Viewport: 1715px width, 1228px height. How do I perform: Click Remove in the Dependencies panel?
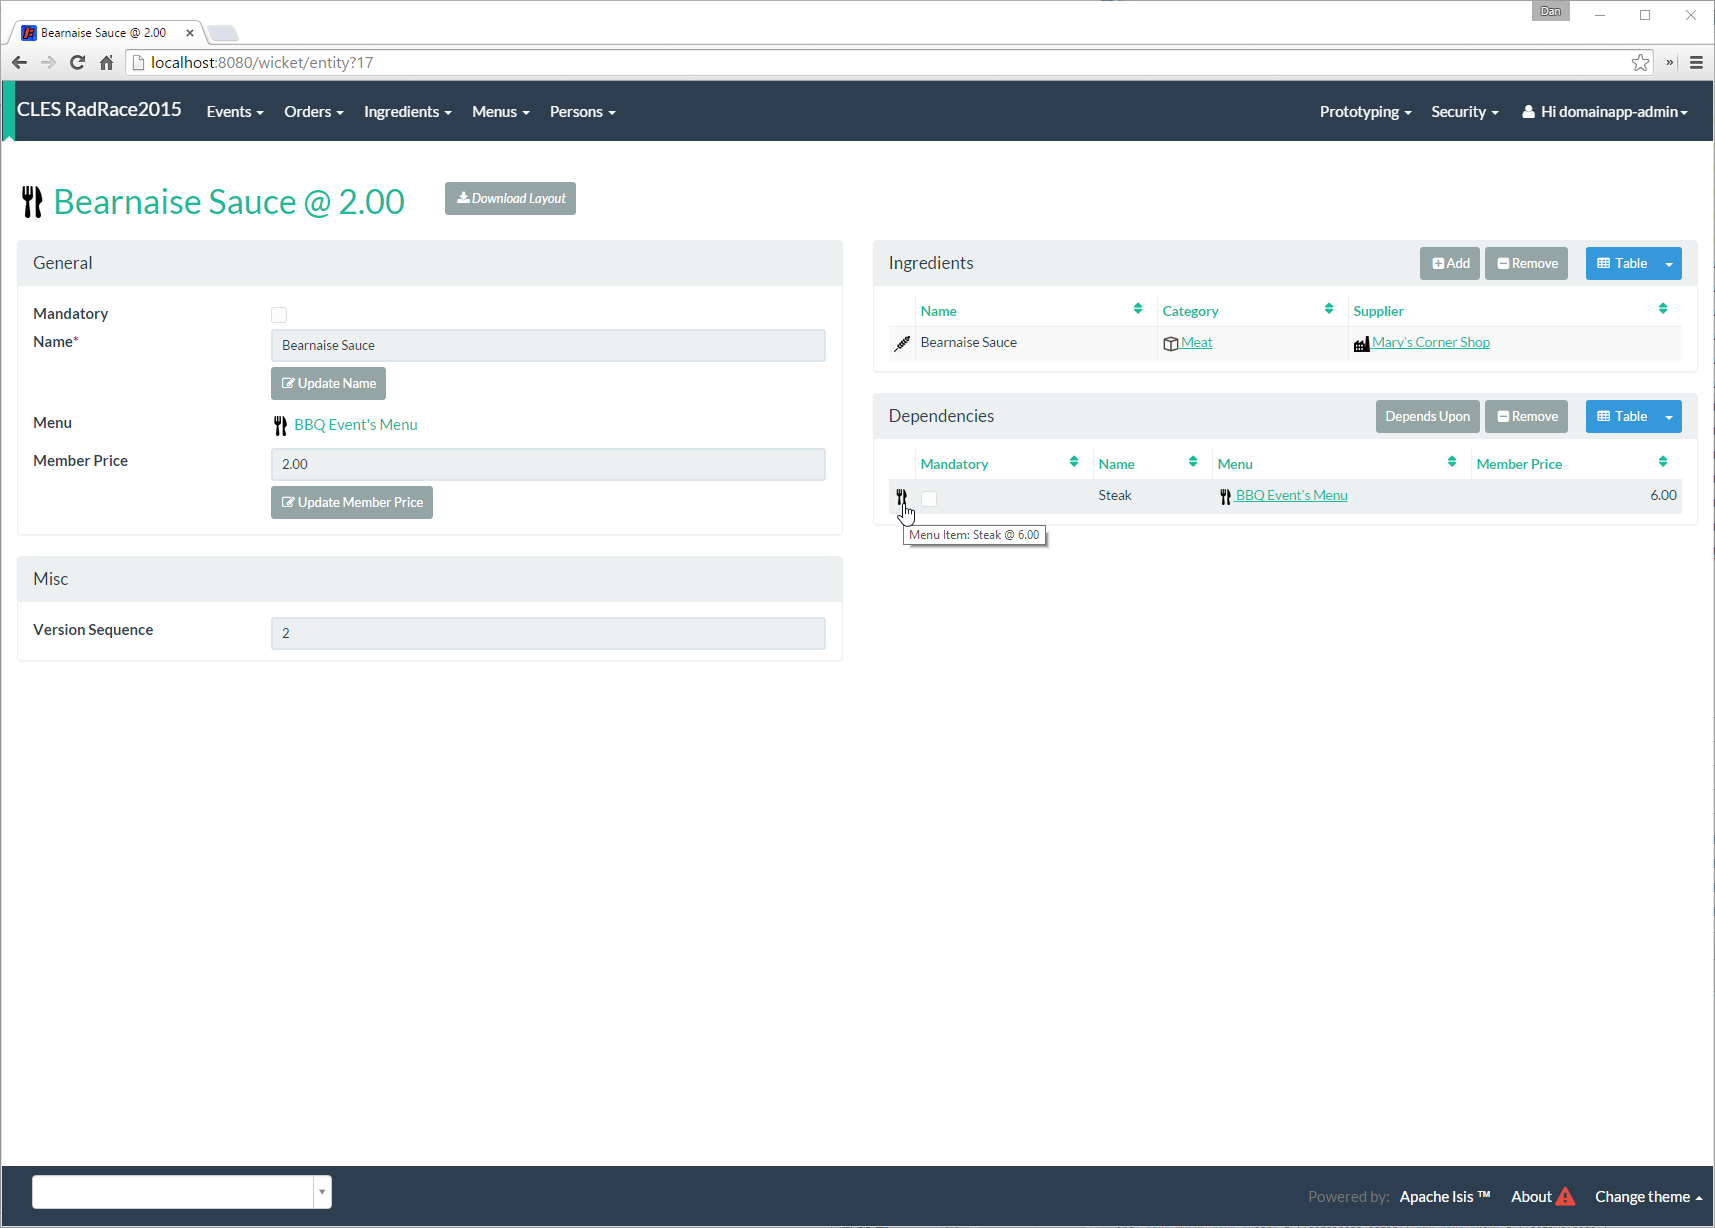[1526, 417]
